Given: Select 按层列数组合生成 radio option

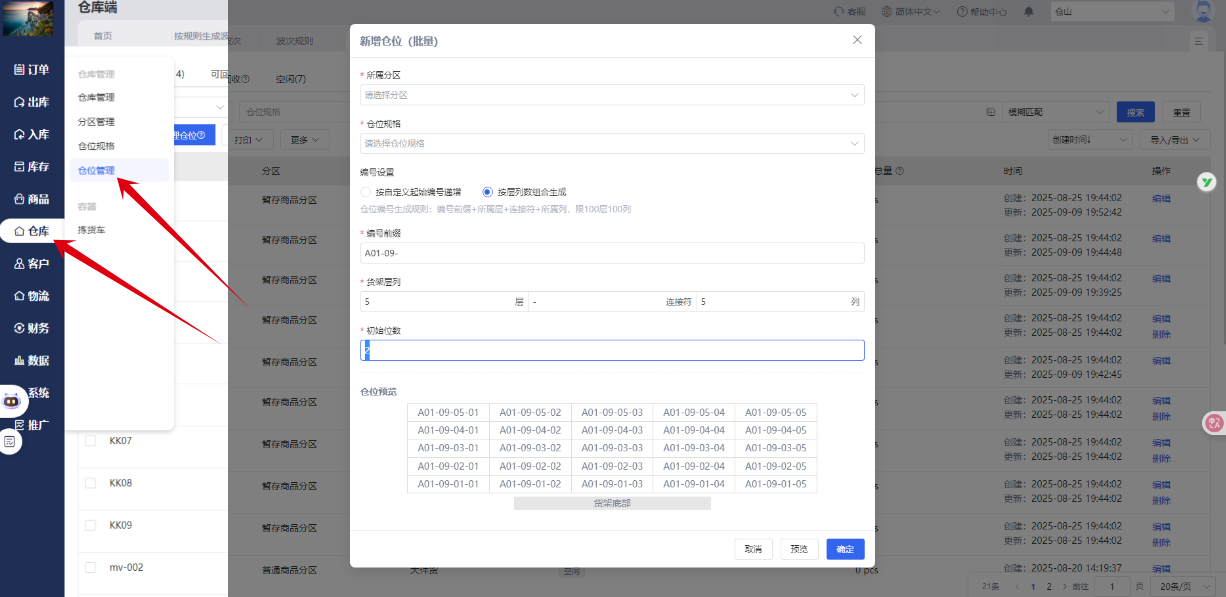Looking at the screenshot, I should (x=487, y=191).
